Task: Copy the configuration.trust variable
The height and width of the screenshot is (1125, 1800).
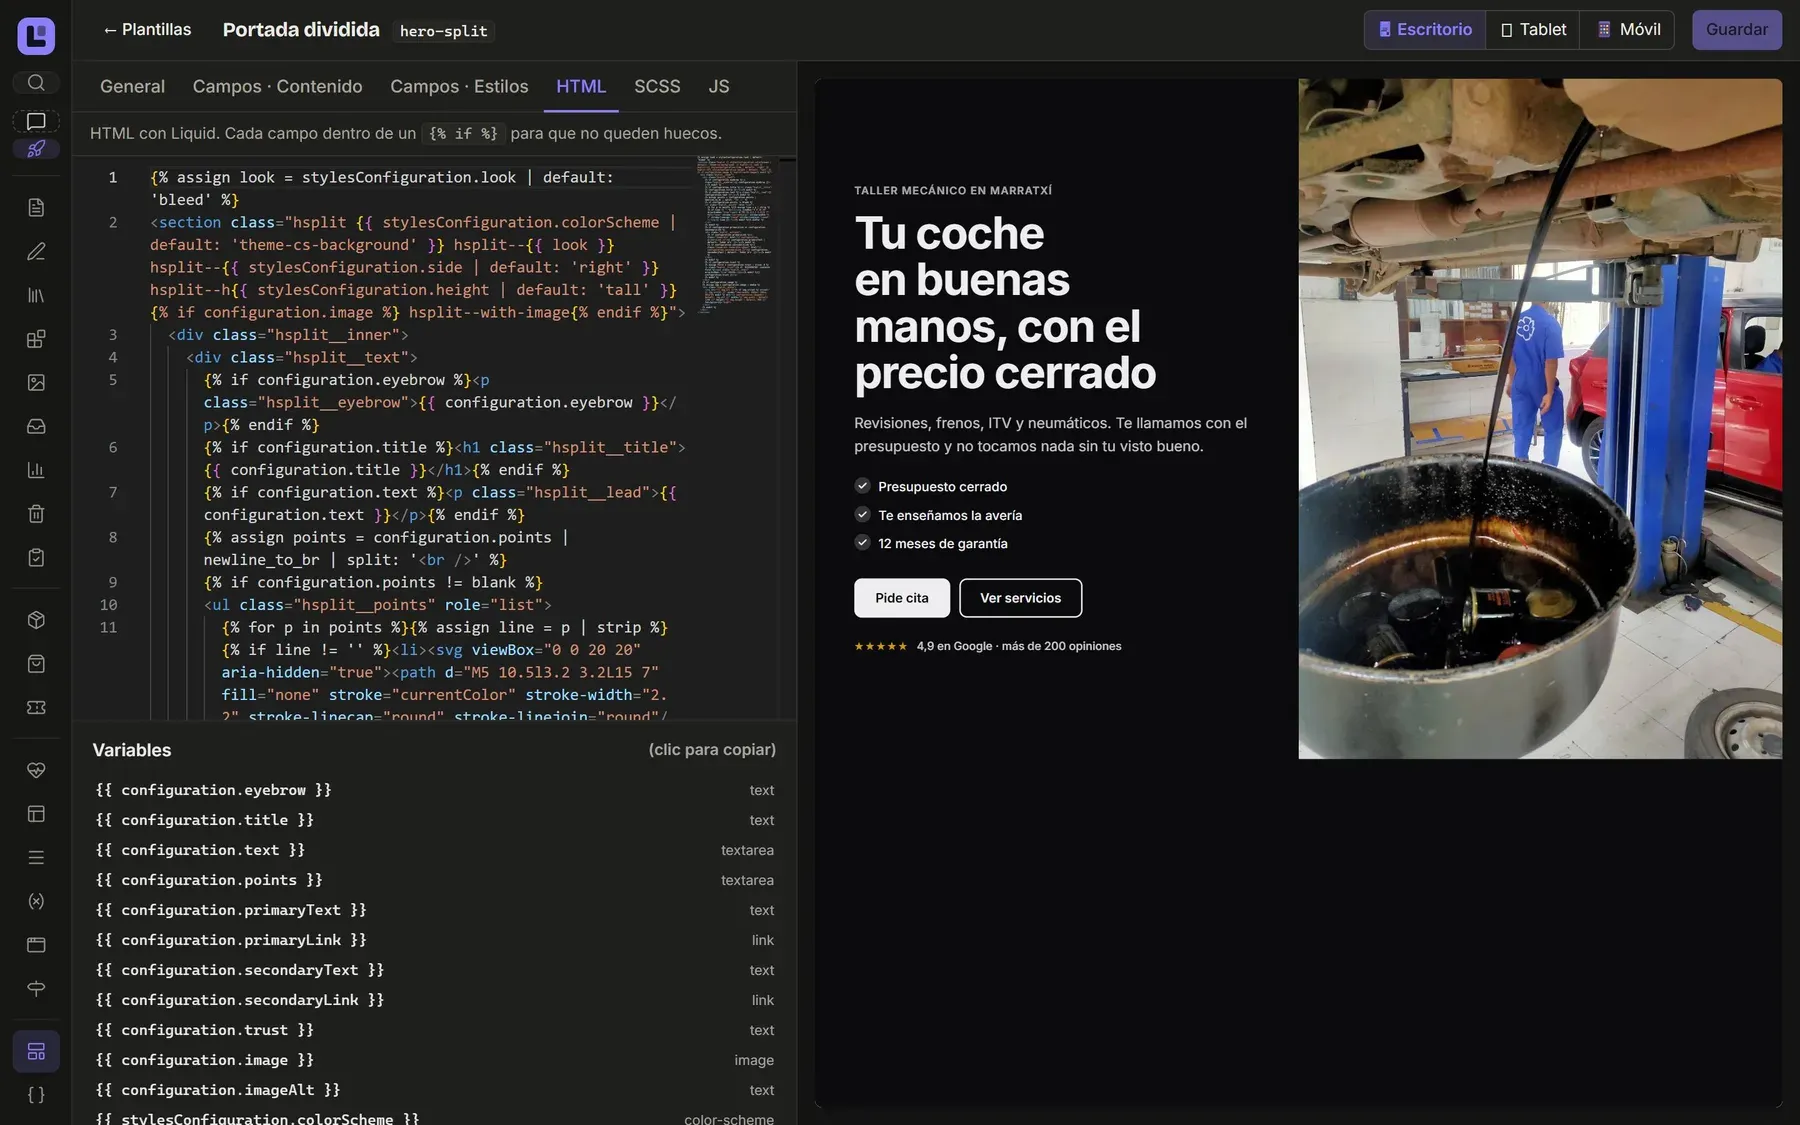Action: click(x=434, y=1030)
